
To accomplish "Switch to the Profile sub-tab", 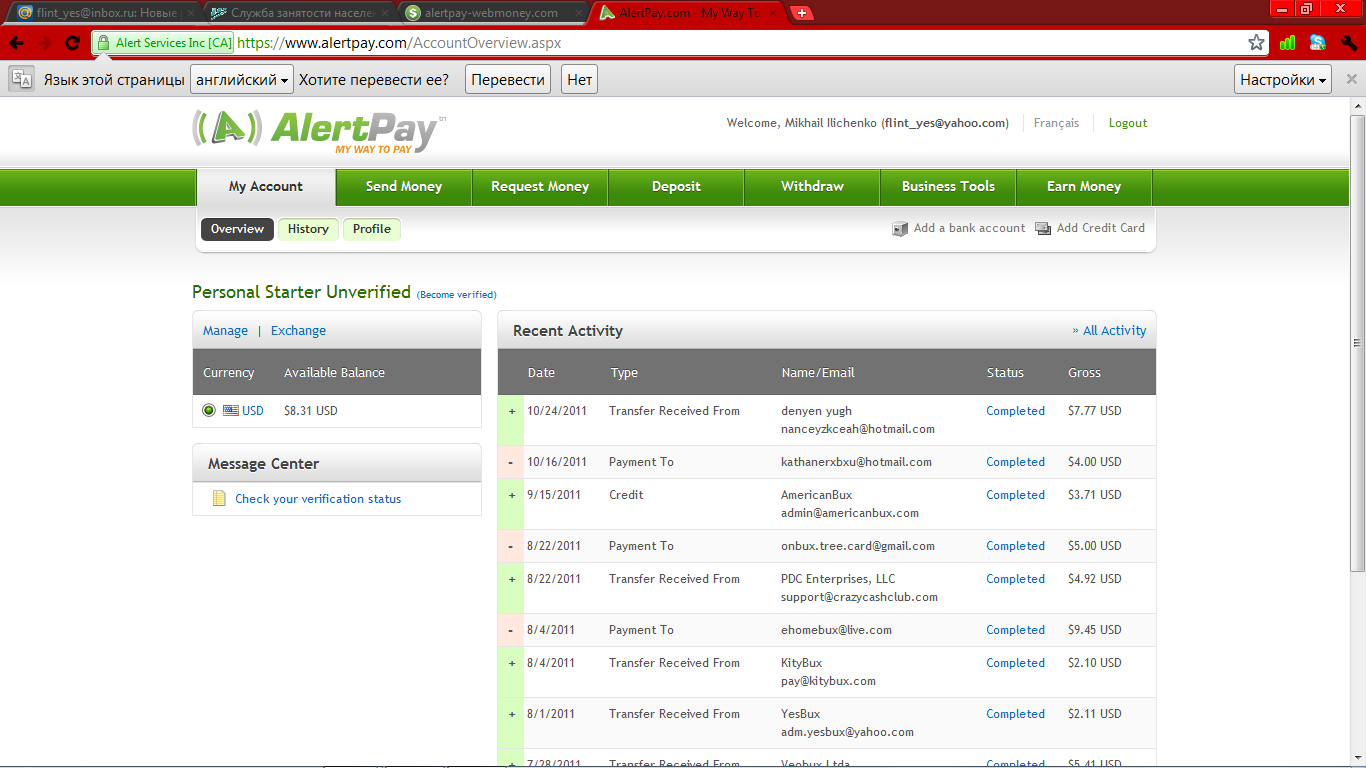I will tap(372, 229).
